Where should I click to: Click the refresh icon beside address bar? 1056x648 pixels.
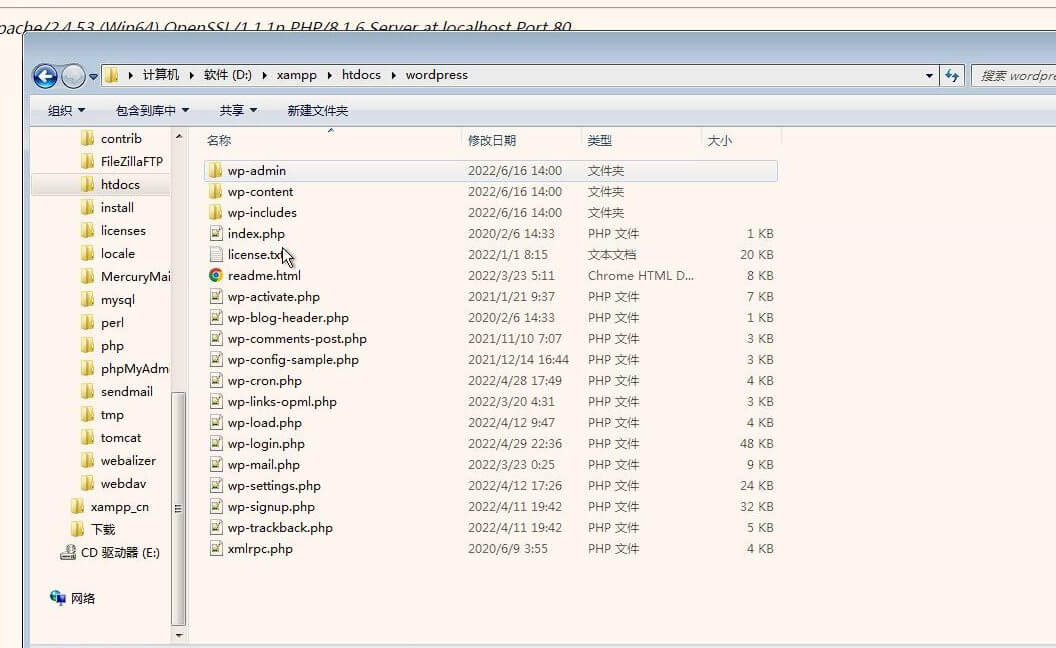[x=952, y=75]
